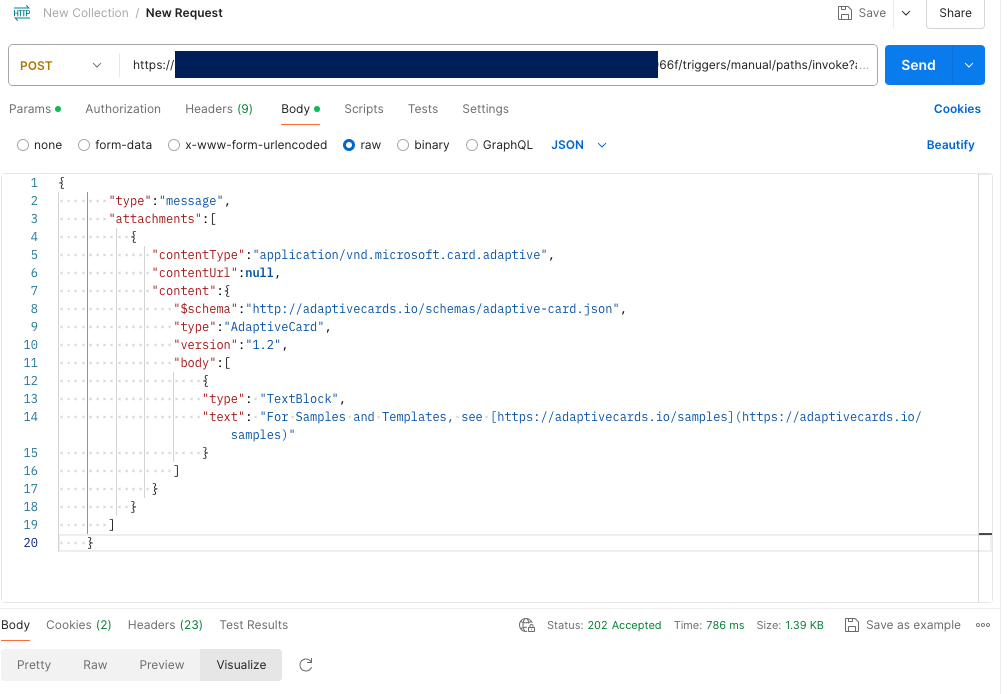The width and height of the screenshot is (1008, 694).
Task: Click the globe proxy icon near response status
Action: 527,625
